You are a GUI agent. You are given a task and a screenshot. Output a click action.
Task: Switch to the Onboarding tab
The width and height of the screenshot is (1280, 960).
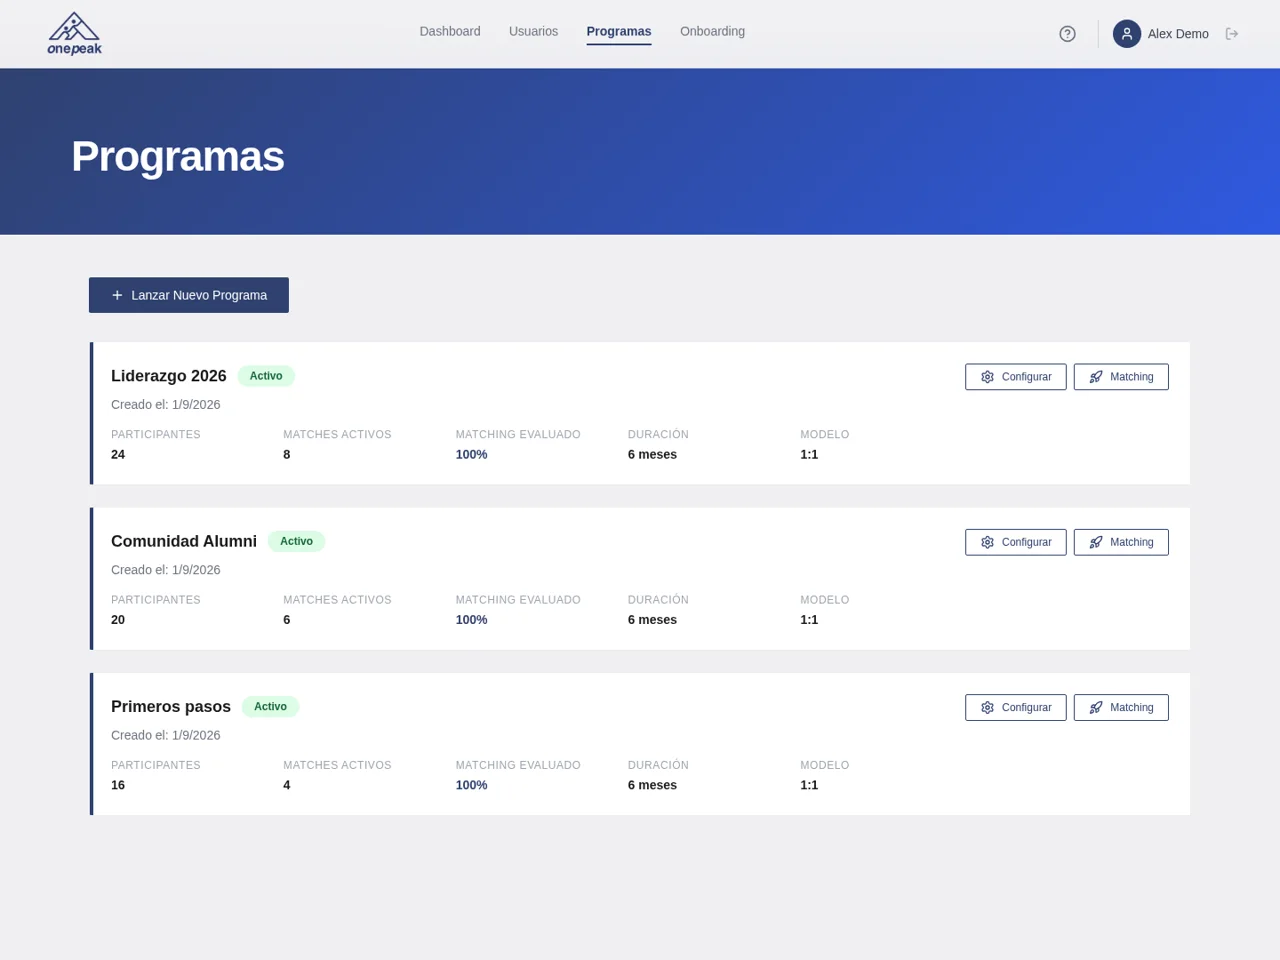(712, 32)
